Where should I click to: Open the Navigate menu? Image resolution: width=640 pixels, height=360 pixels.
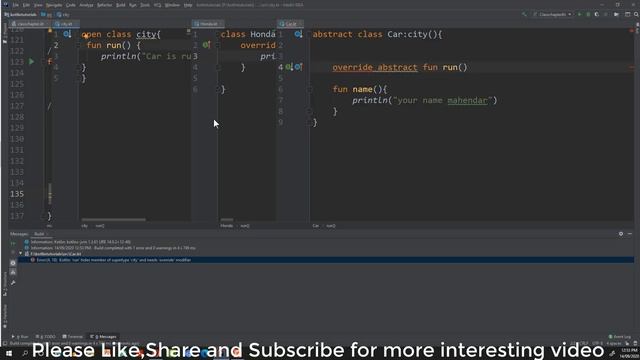pos(53,5)
